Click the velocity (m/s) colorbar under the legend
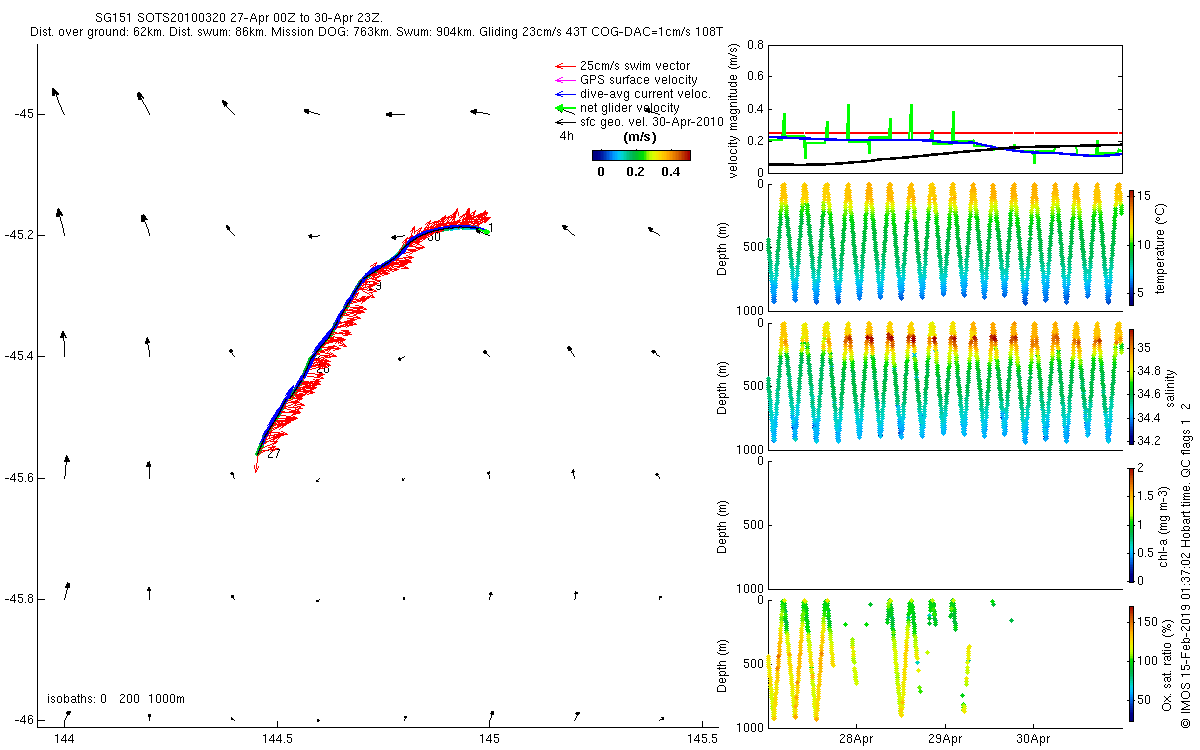 coord(641,155)
